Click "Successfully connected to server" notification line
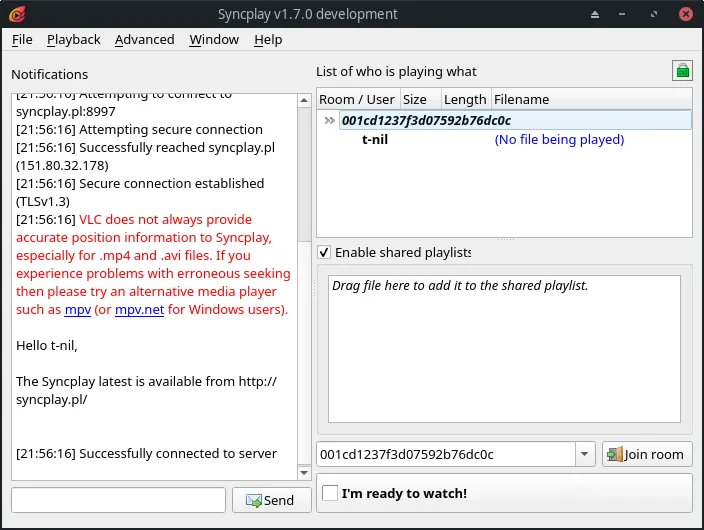The image size is (704, 530). point(146,454)
